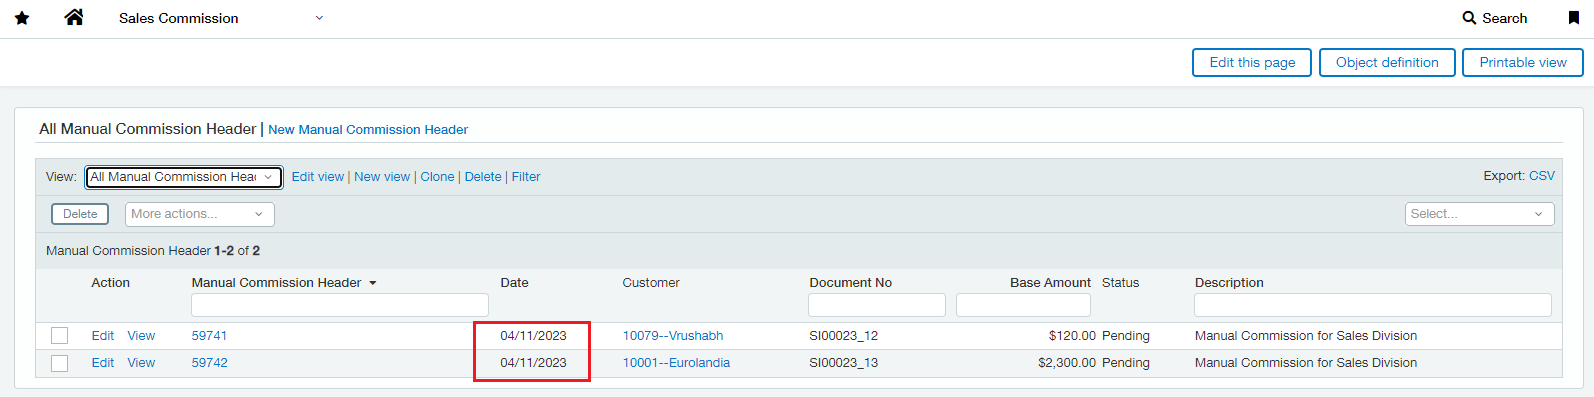Screen dimensions: 1594x397
Task: View record 59741
Action: [x=141, y=336]
